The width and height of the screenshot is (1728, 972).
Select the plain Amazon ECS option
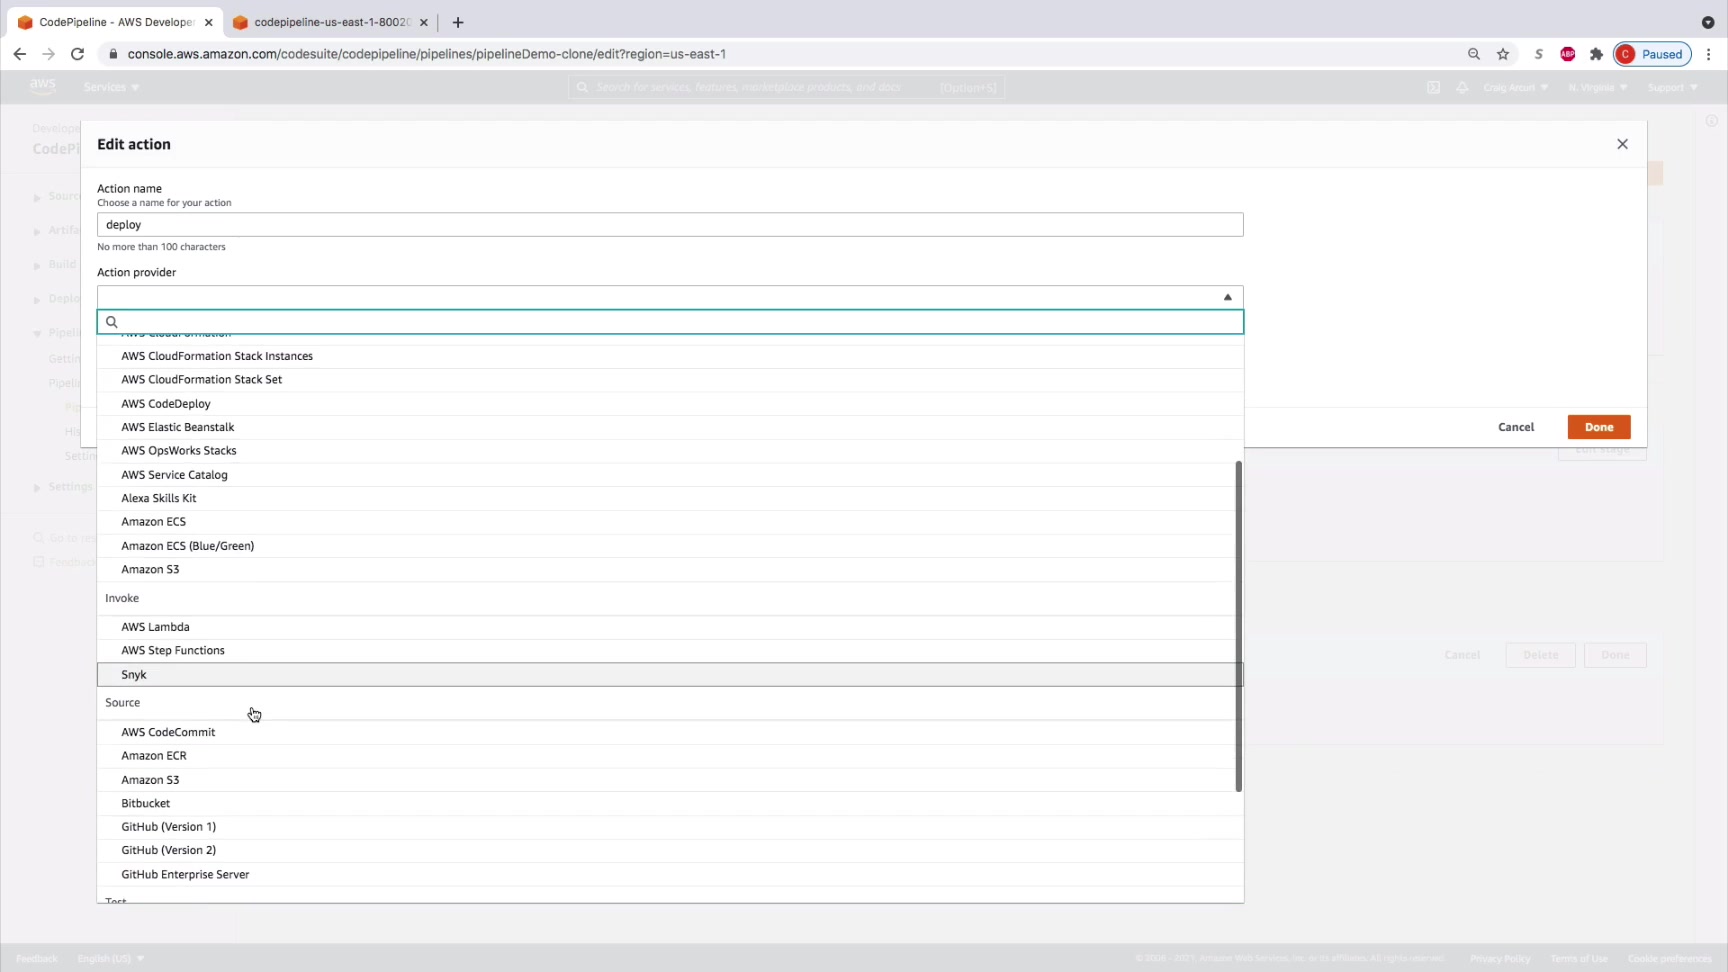coord(670,522)
